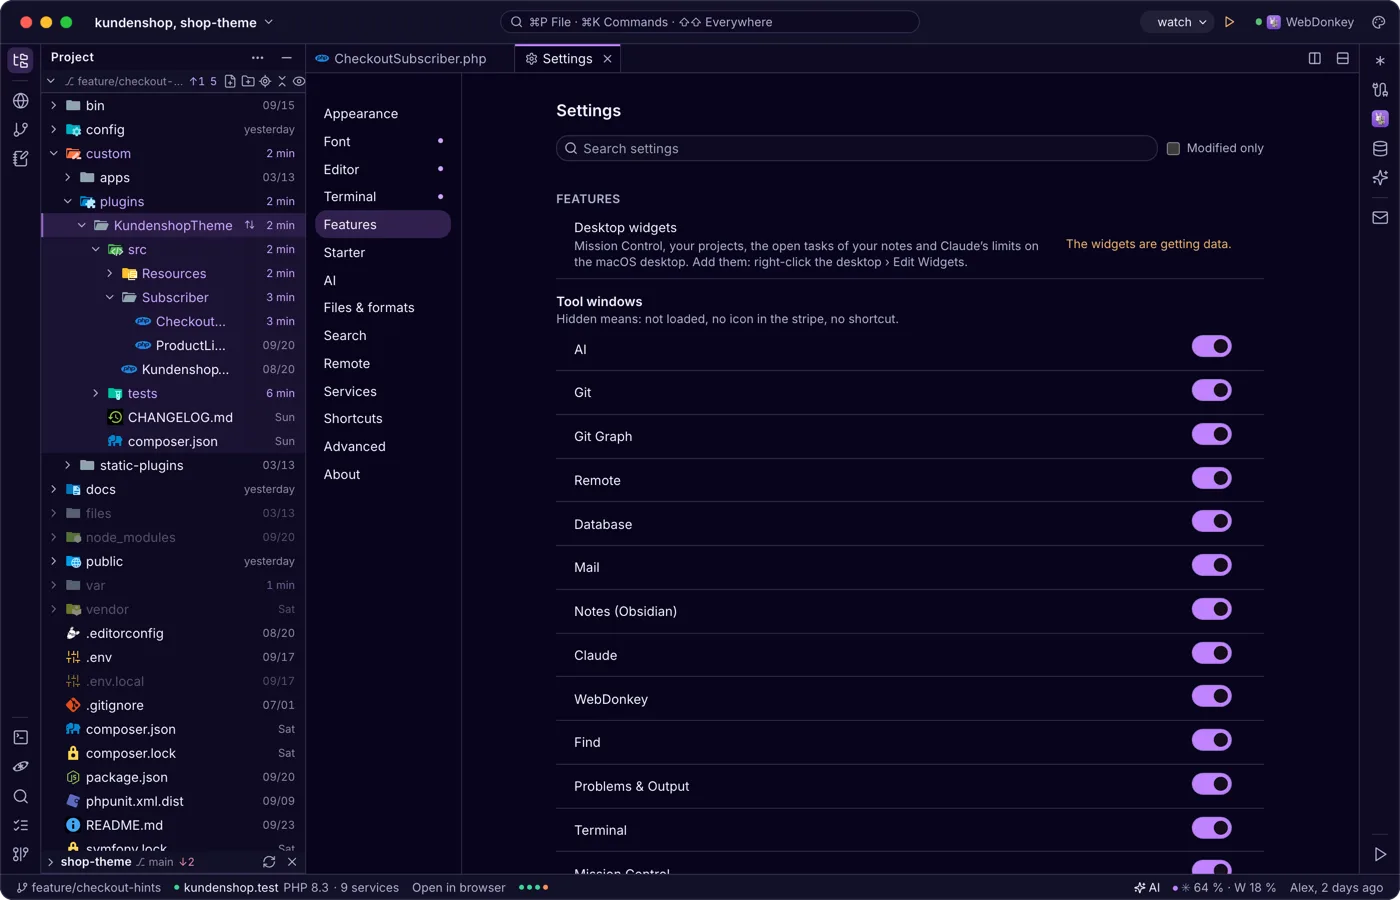The height and width of the screenshot is (900, 1400).
Task: Click the orange Run triangle next to watch
Action: click(x=1230, y=22)
